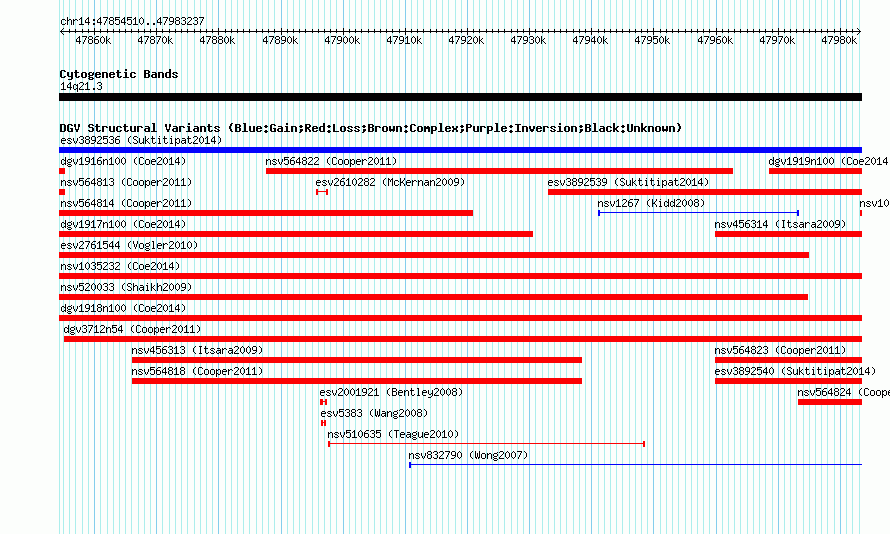This screenshot has width=890, height=534.
Task: Open nsv456313 (Itsara2009) variant label
Action: click(x=197, y=350)
